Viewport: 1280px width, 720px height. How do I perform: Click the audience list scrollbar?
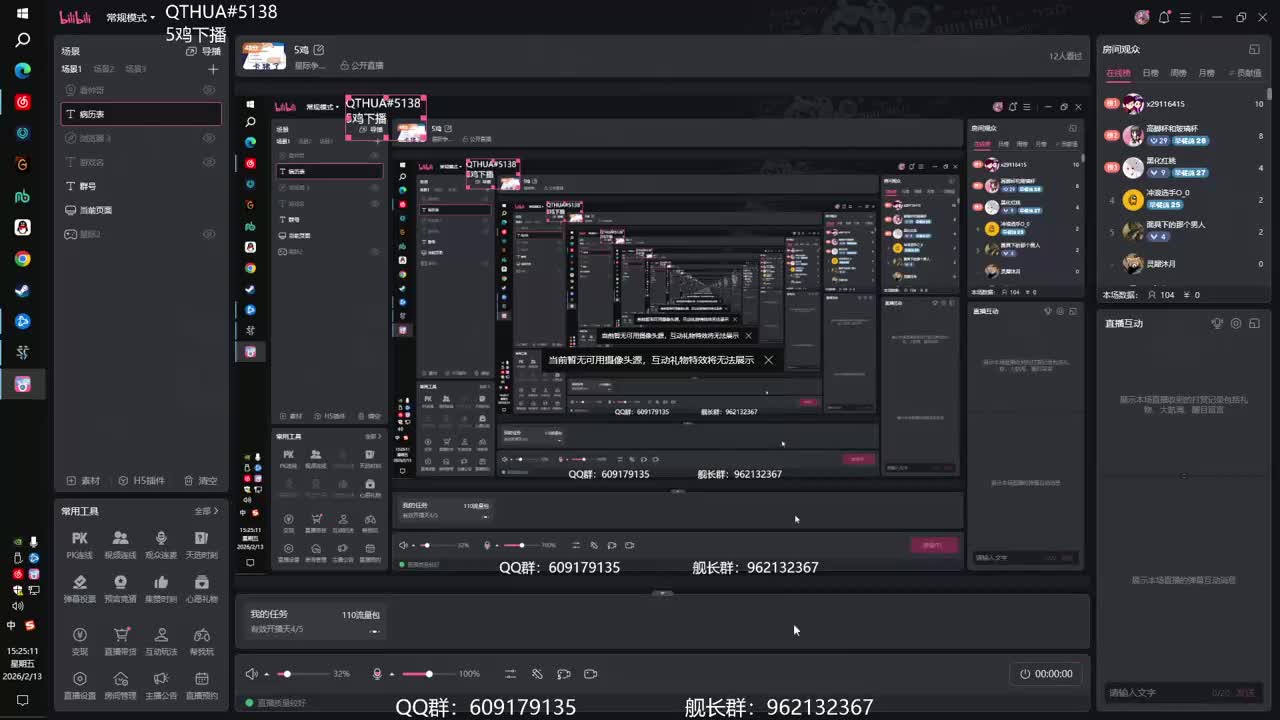1270,92
